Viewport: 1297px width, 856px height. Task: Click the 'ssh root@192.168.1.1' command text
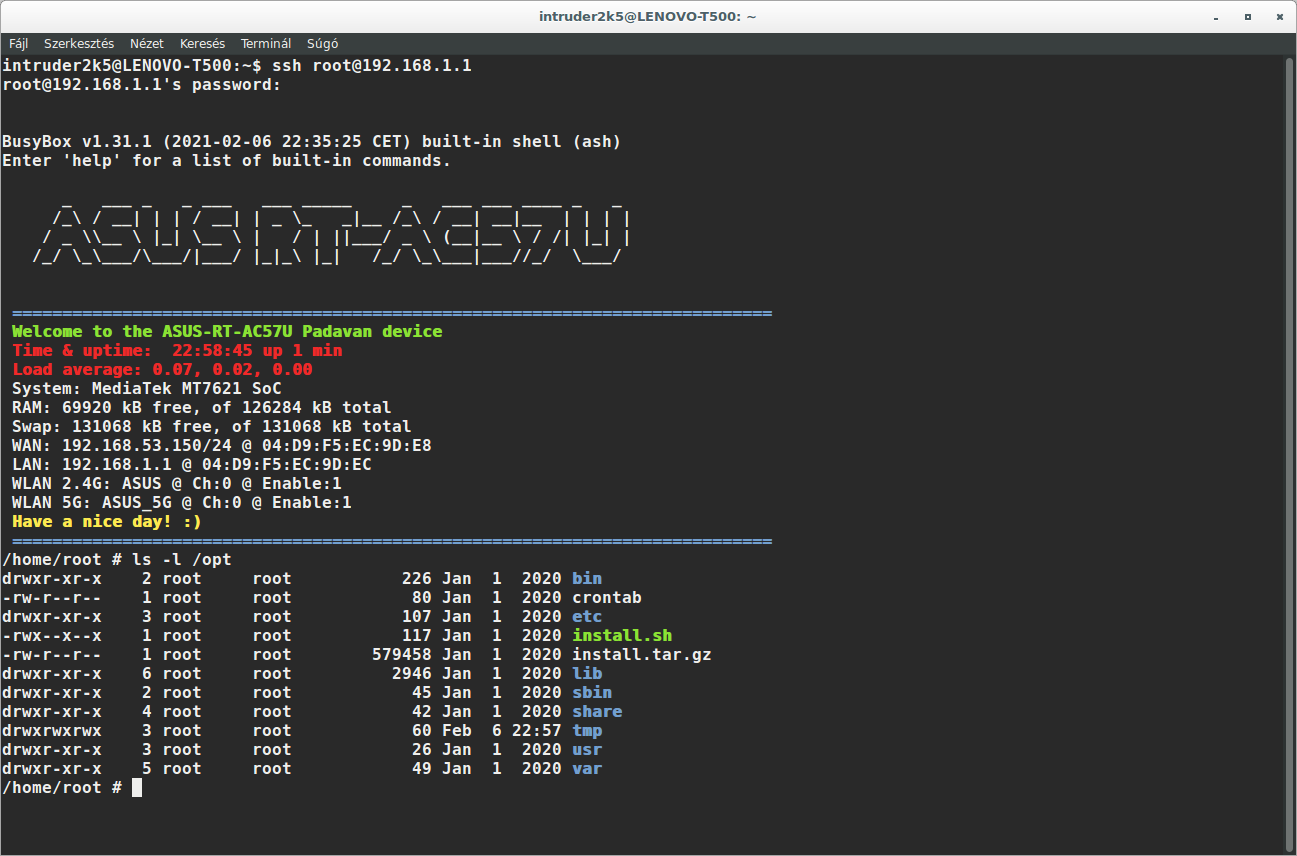coord(371,66)
